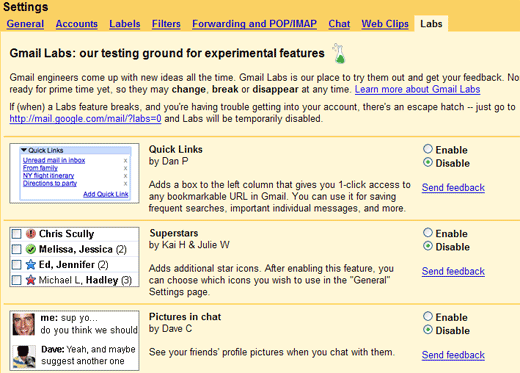Viewport: 520px width, 373px height.
Task: Select Disable for Superstars
Action: (x=428, y=246)
